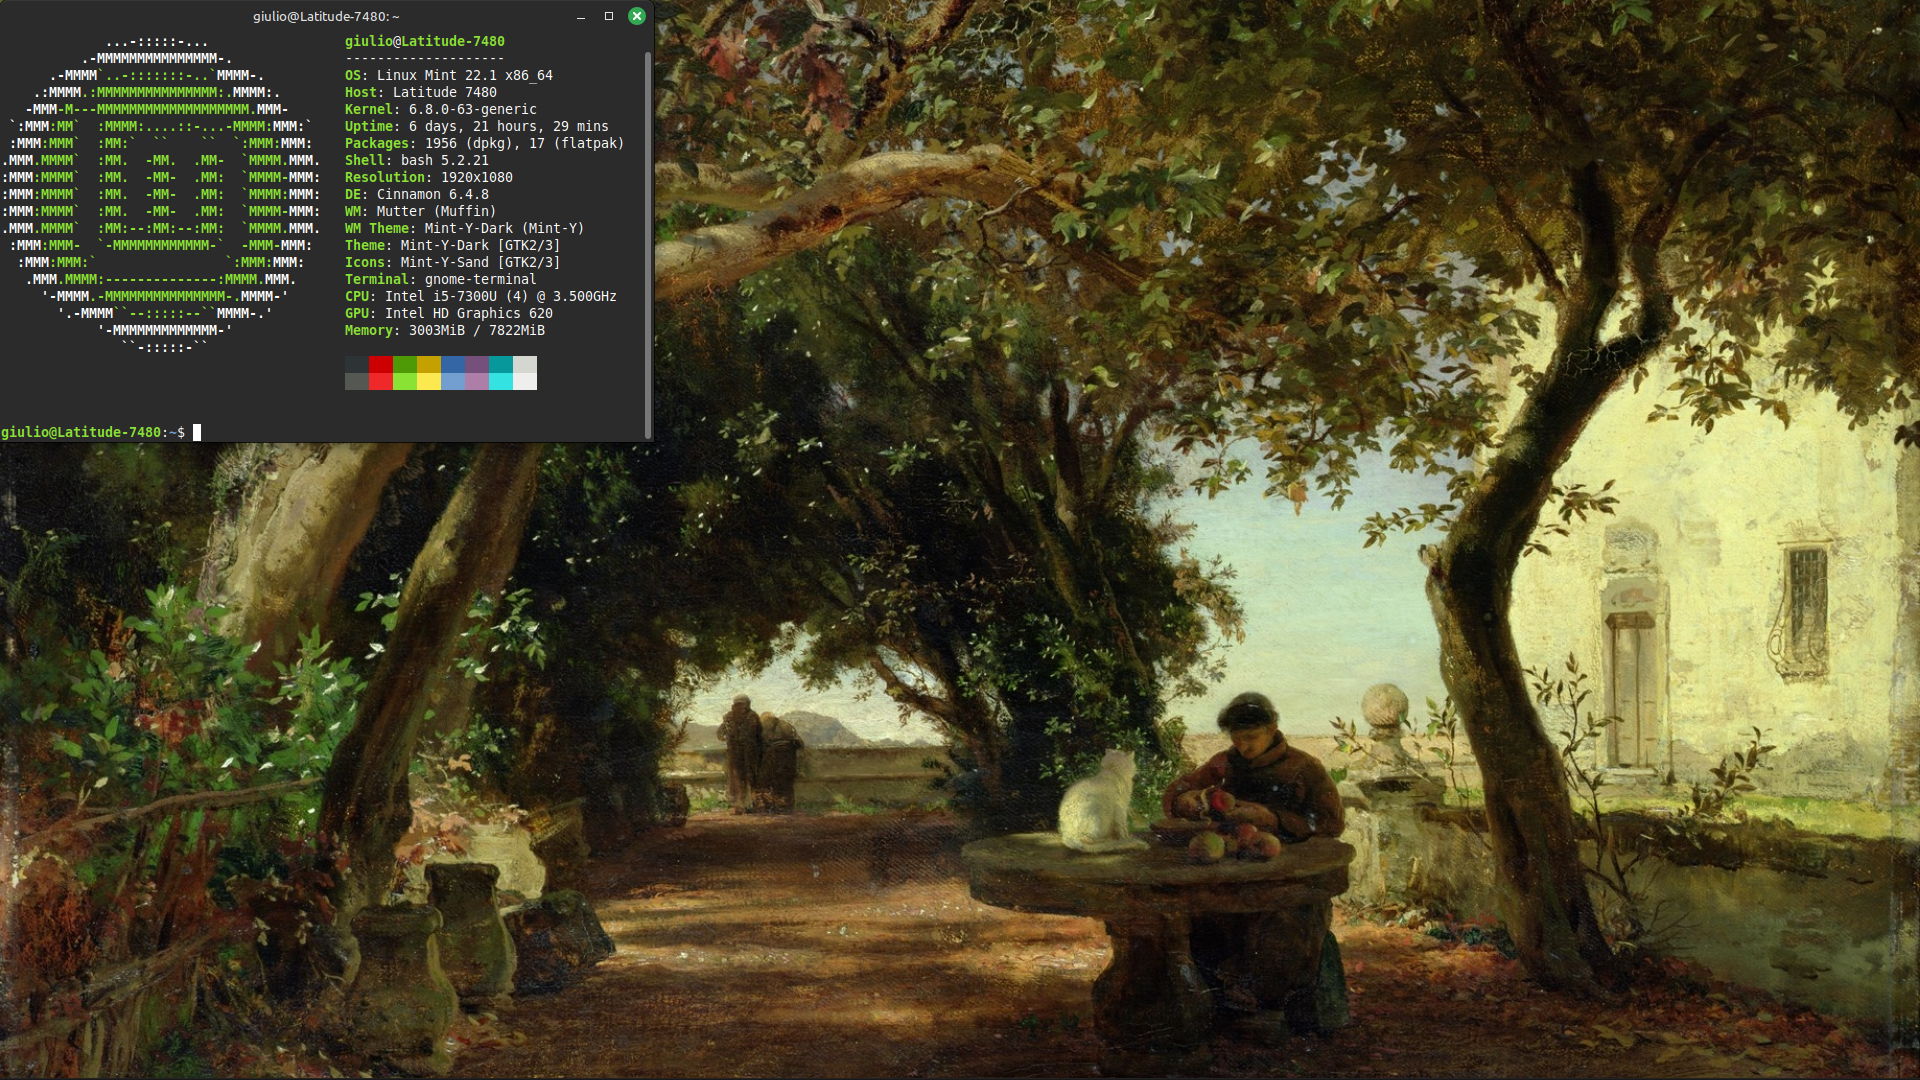Click the 'OS: Linux Mint 22.1 x86_64' line

point(448,75)
